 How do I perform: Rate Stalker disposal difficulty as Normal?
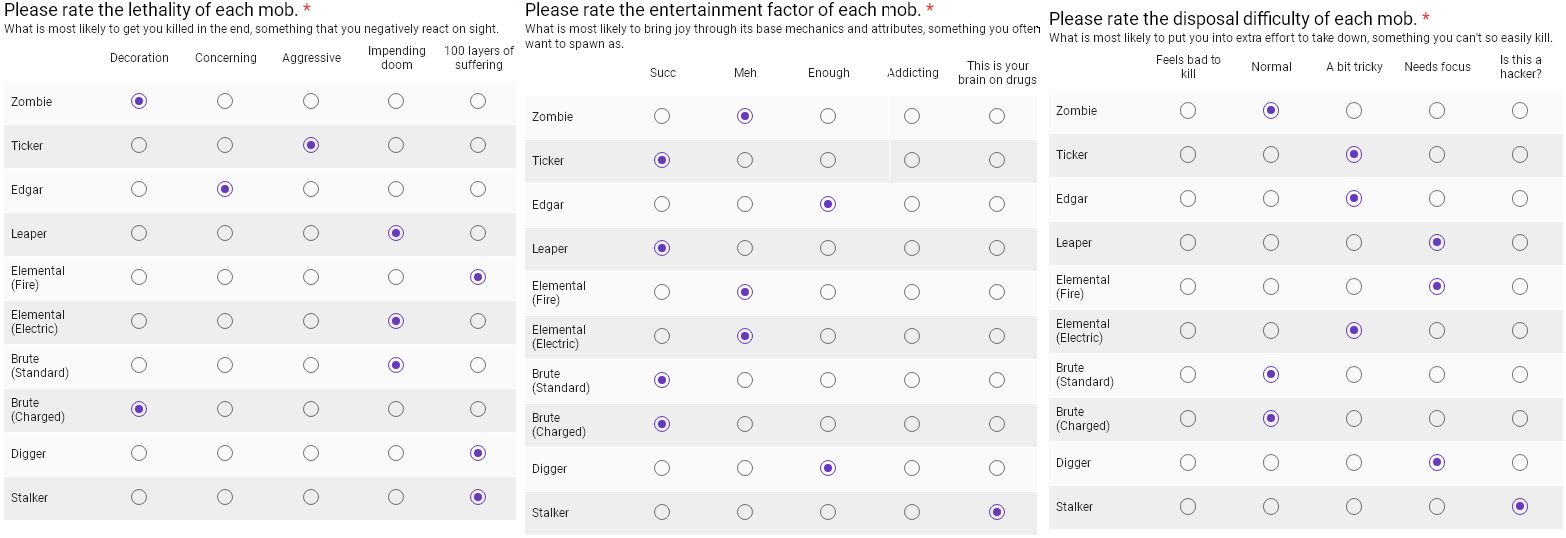pyautogui.click(x=1271, y=506)
